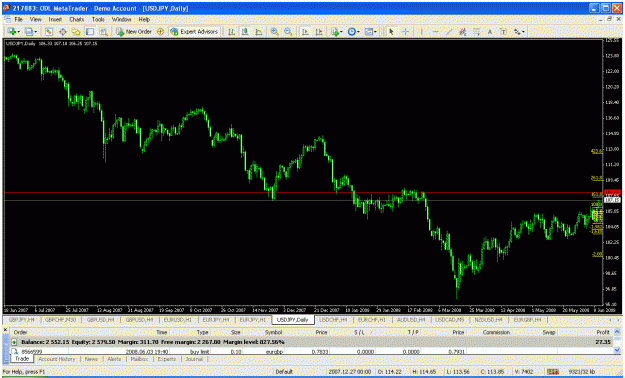Open the News terminal tab
The height and width of the screenshot is (378, 625).
pos(91,359)
